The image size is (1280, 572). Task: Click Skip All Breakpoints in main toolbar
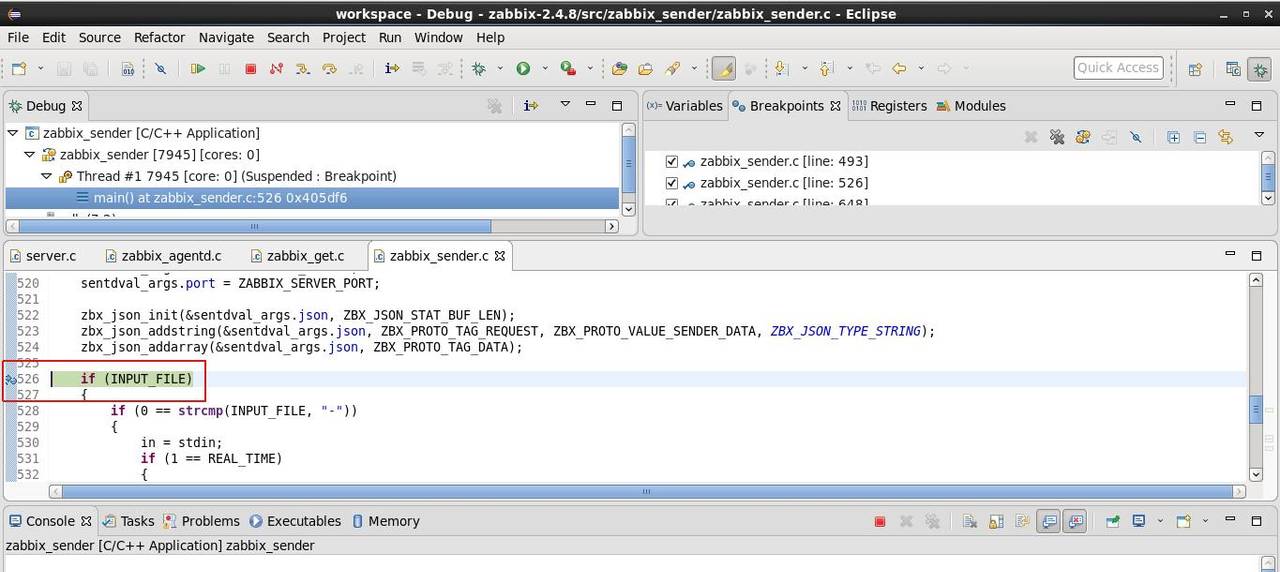pos(160,69)
